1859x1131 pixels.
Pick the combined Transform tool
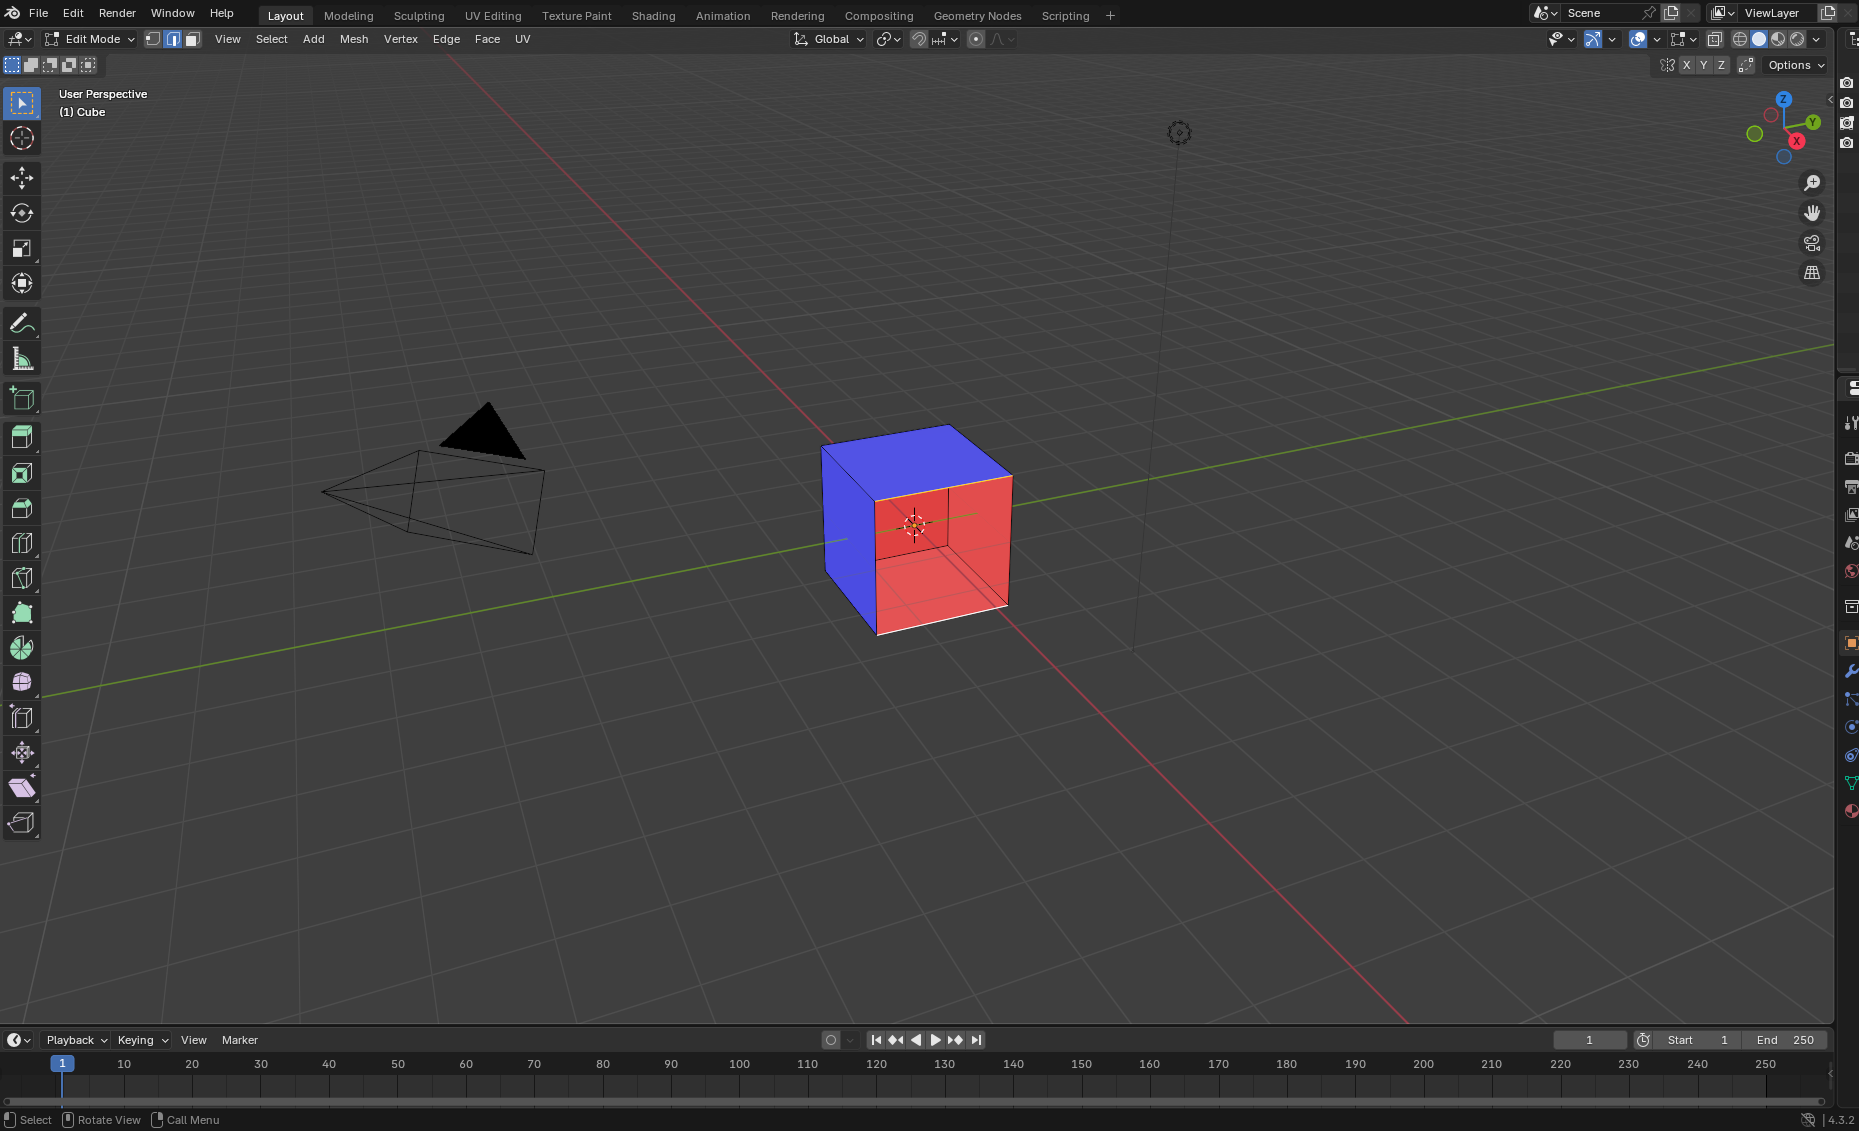pos(22,283)
